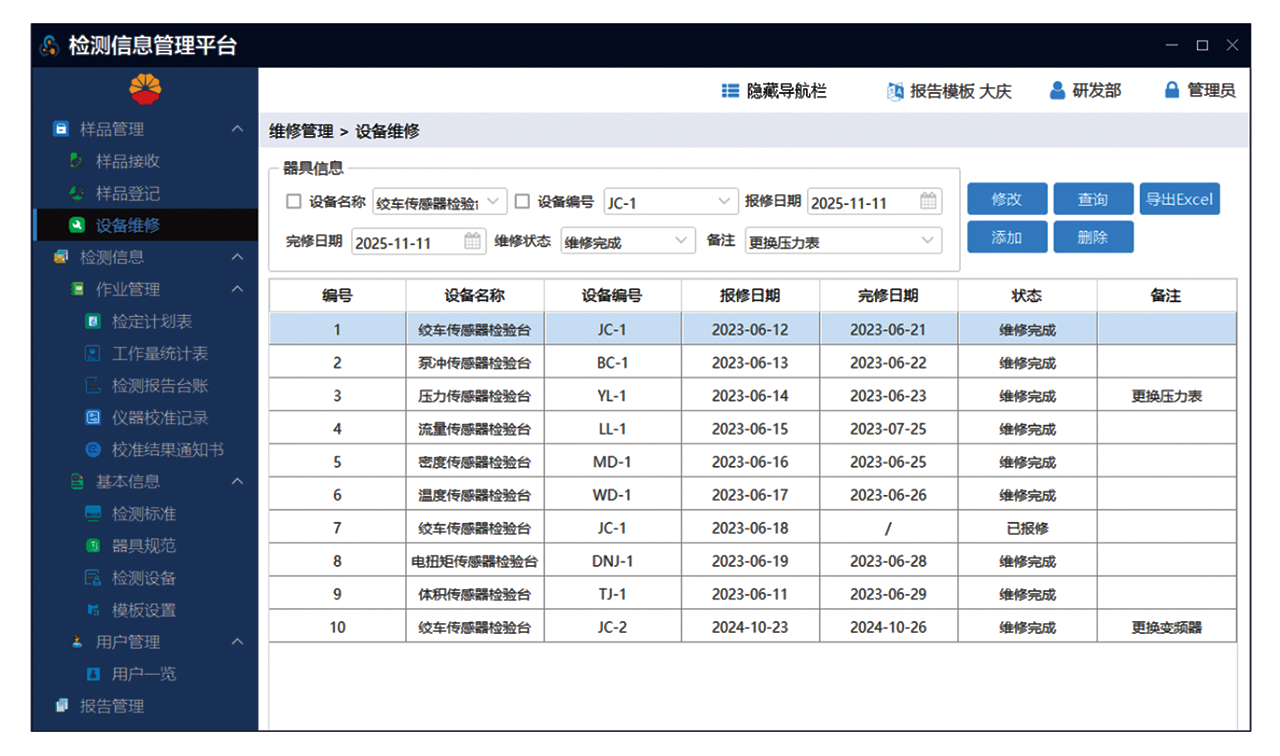Open the 维修状态 dropdown

click(681, 241)
